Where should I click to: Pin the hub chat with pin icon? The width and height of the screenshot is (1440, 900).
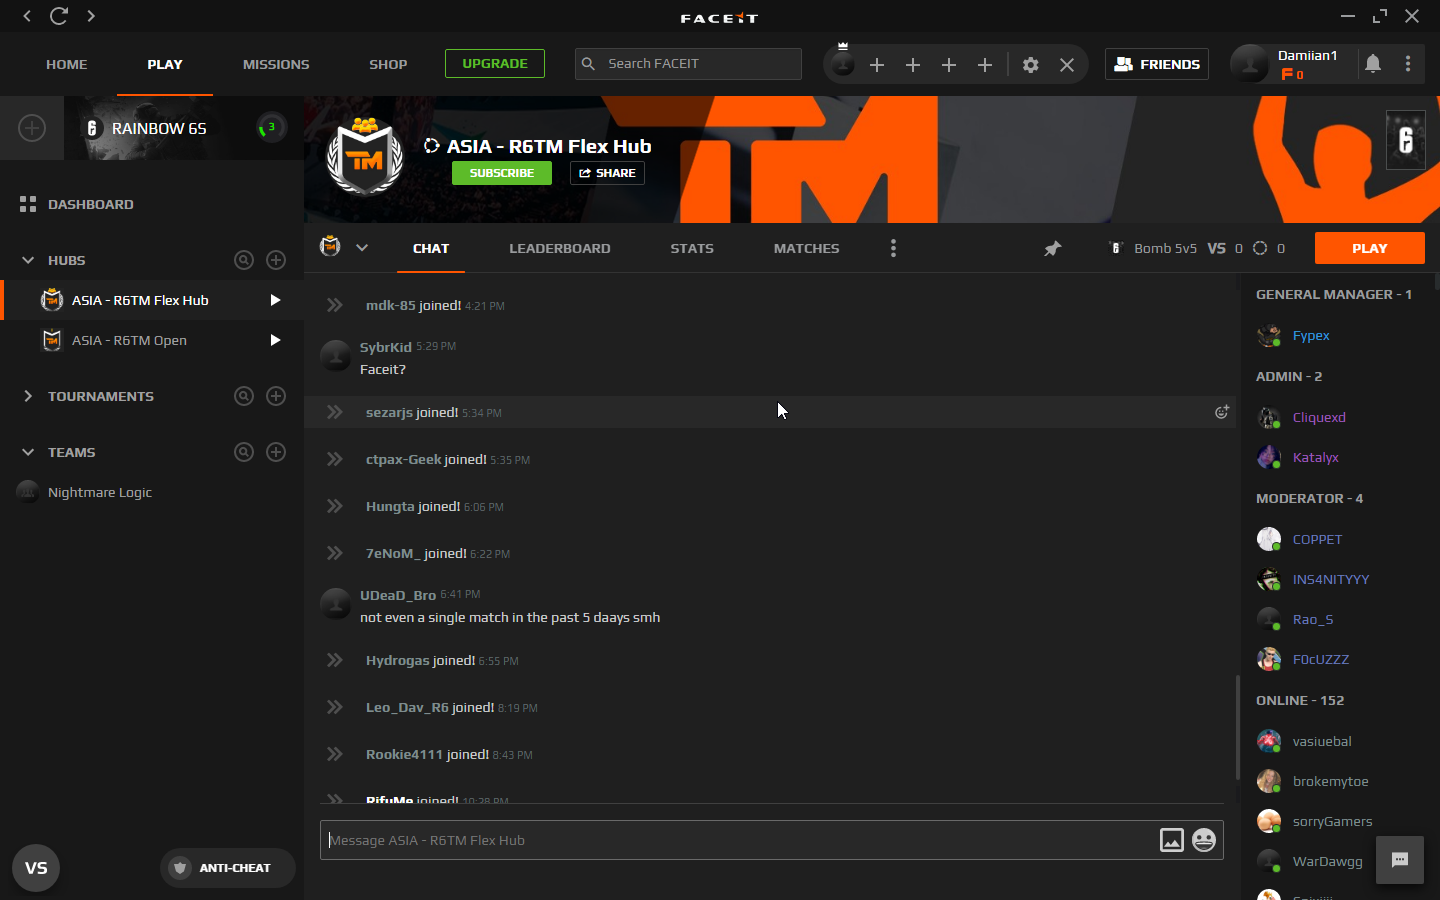(1052, 249)
